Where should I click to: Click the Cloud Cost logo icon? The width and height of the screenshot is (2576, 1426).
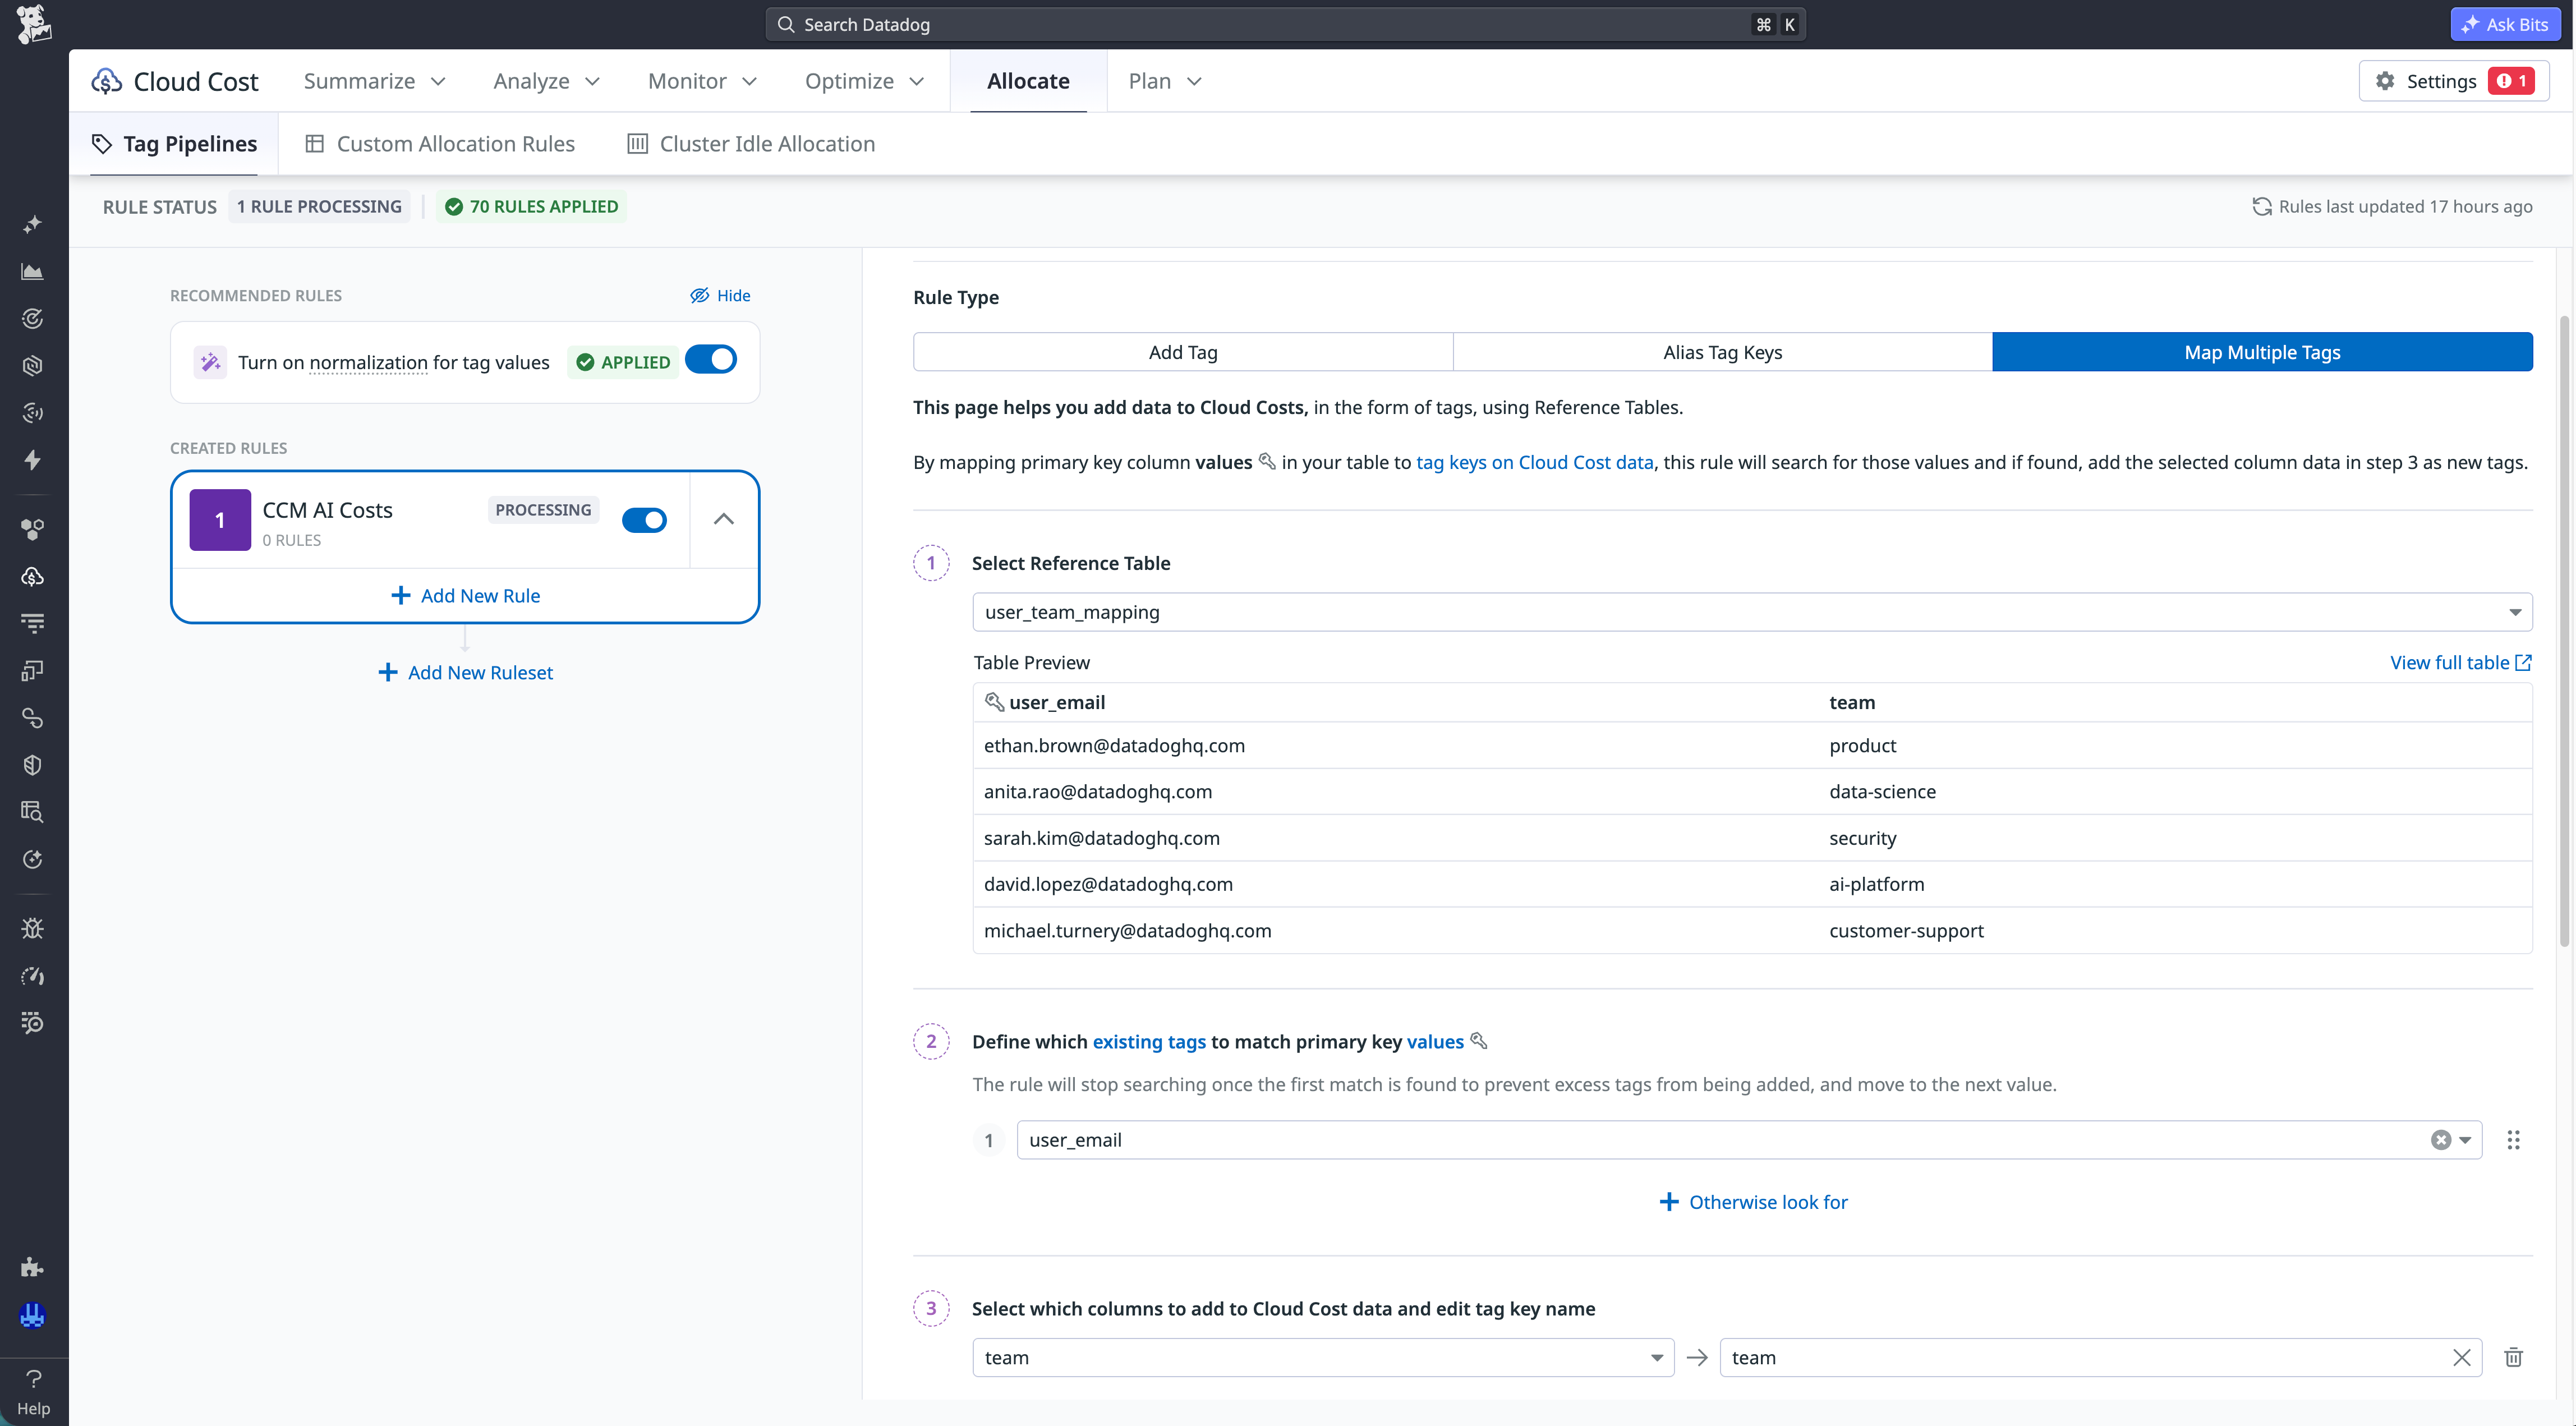point(106,81)
